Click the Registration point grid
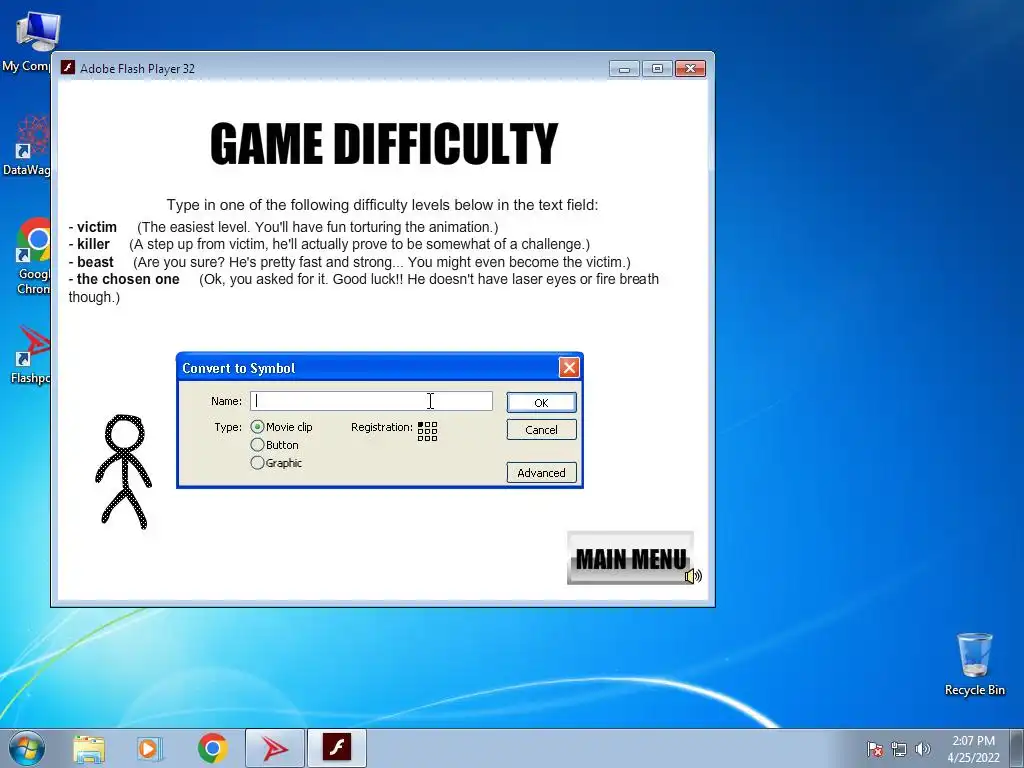 427,431
